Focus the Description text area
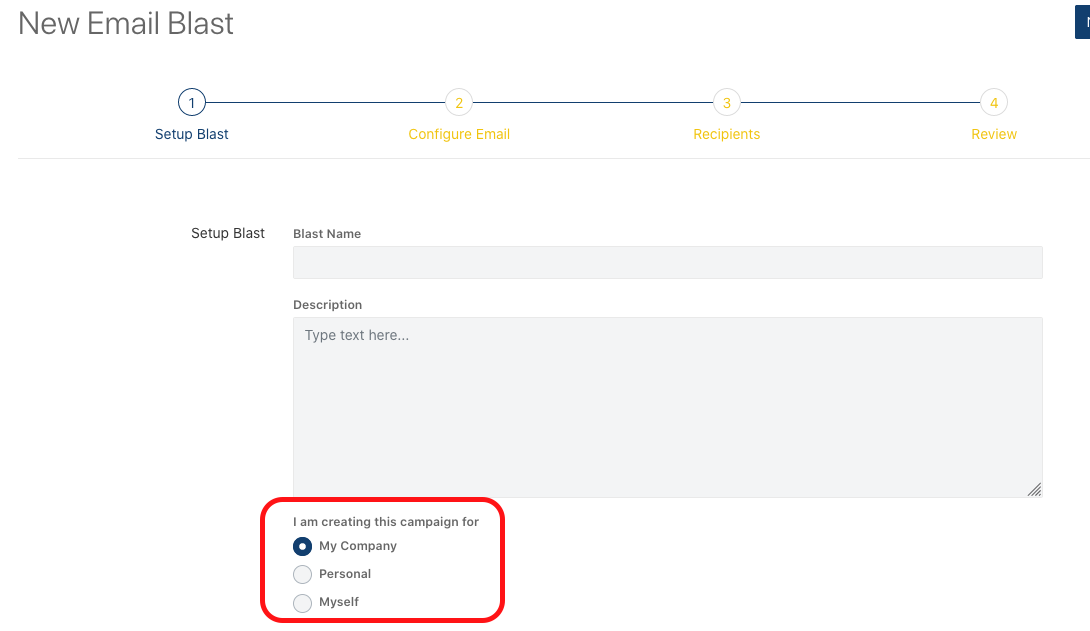Screen dimensions: 1090x631 tap(667, 407)
